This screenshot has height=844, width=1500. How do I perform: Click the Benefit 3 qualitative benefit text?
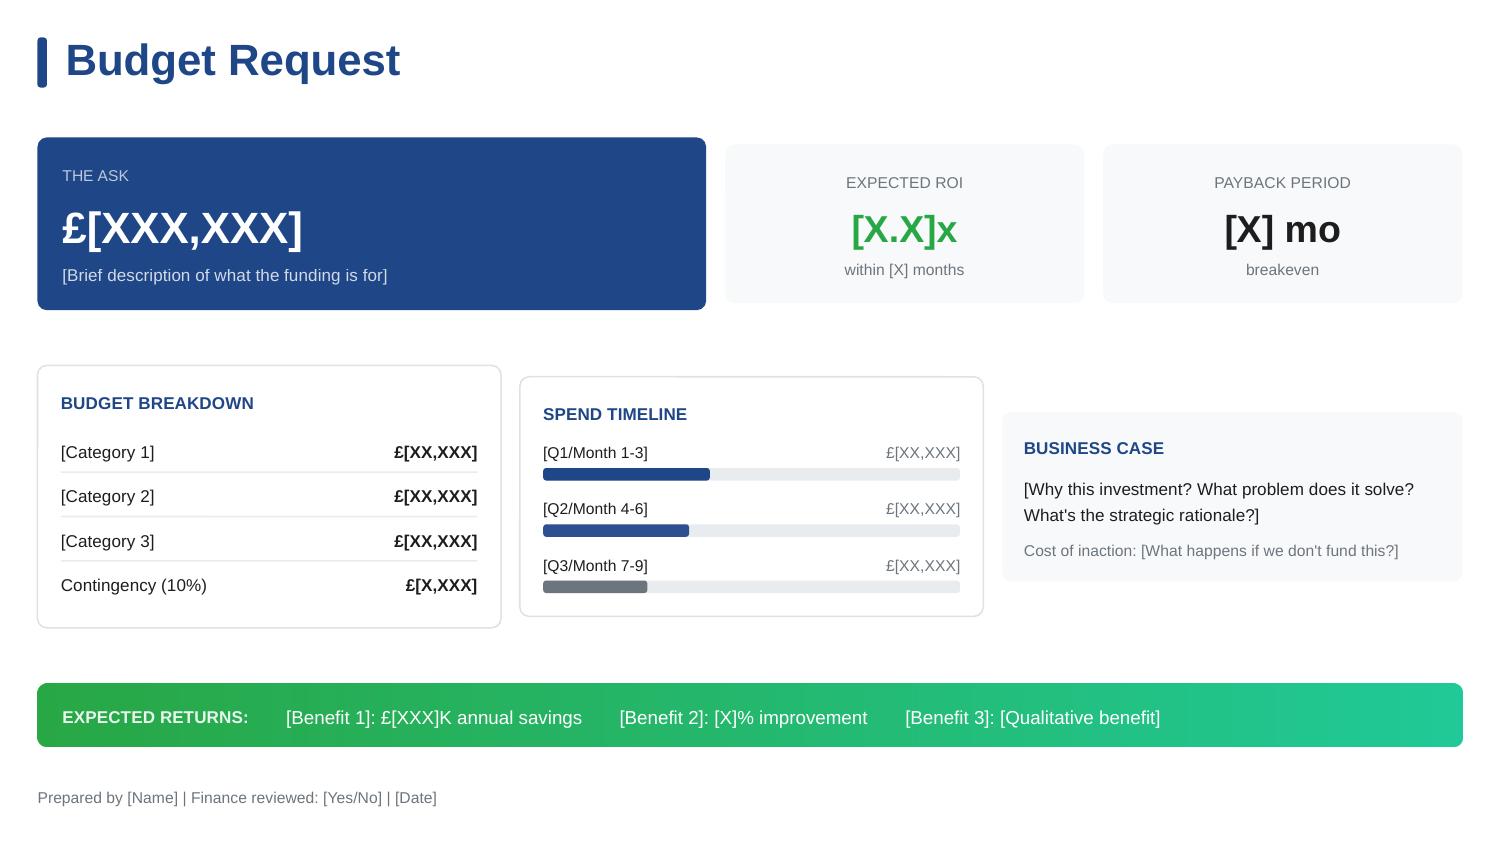(1032, 718)
